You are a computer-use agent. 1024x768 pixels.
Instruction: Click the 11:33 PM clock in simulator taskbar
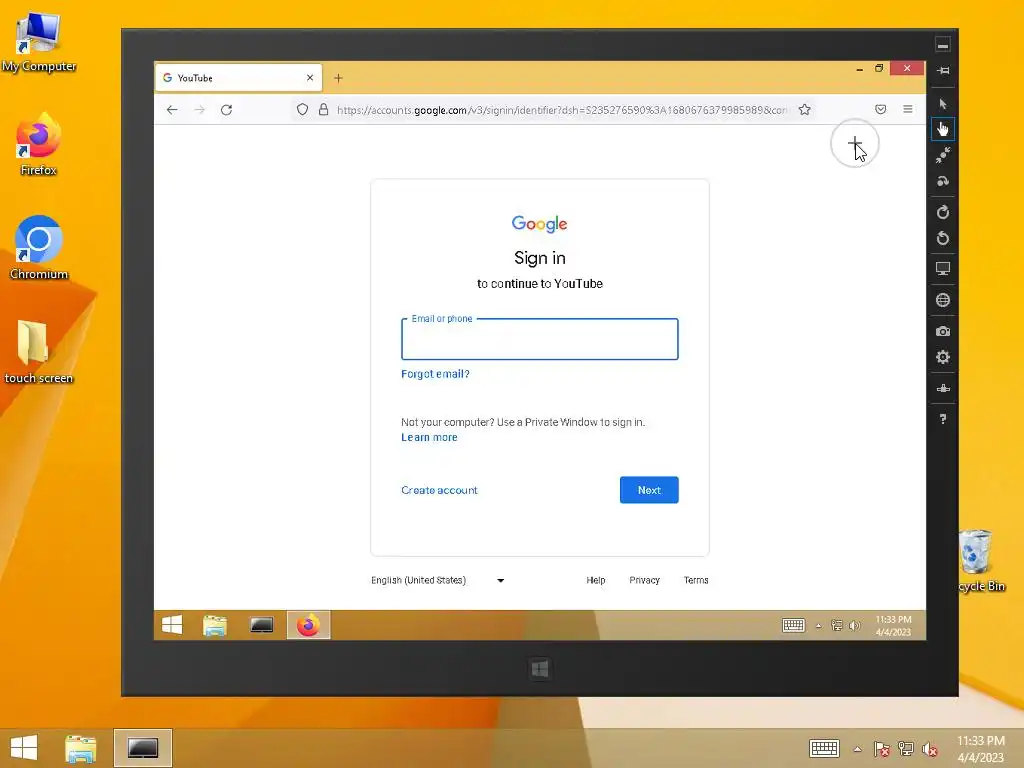[x=893, y=625]
